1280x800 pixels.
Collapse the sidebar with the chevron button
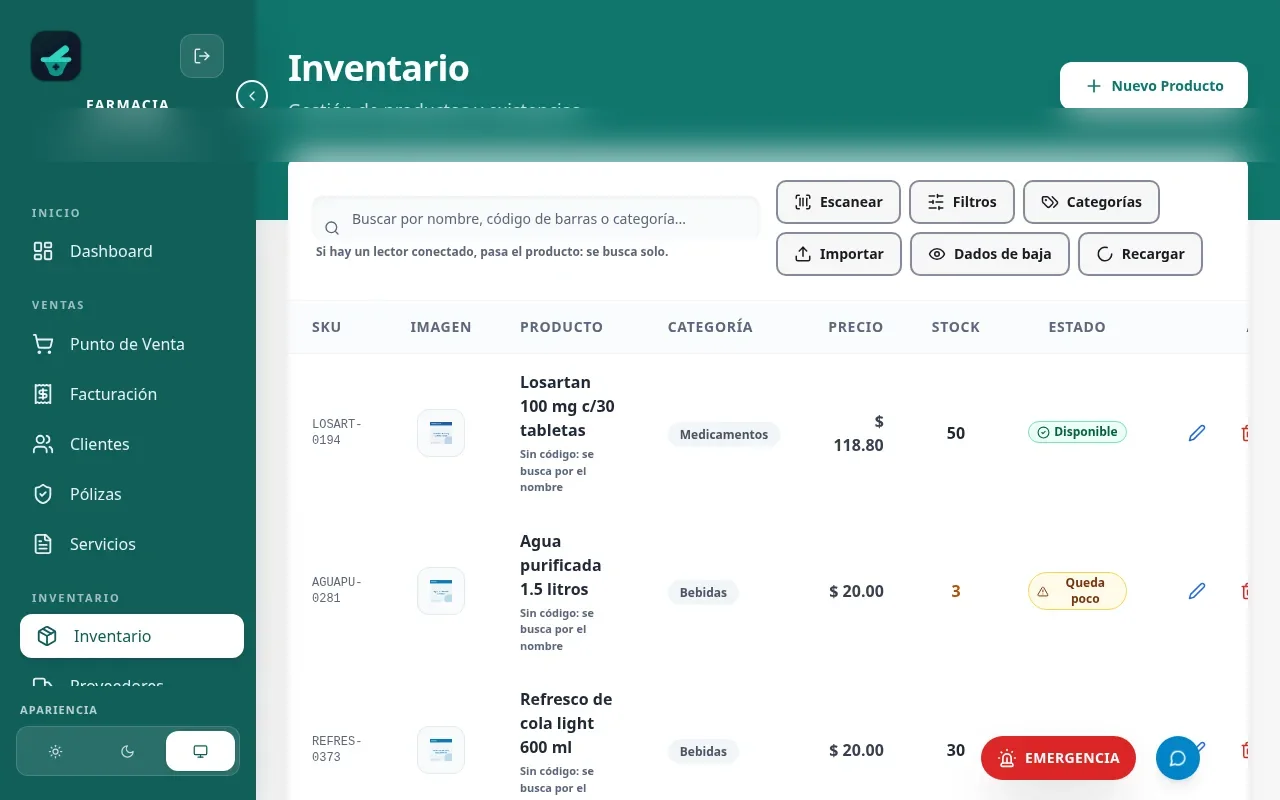252,96
